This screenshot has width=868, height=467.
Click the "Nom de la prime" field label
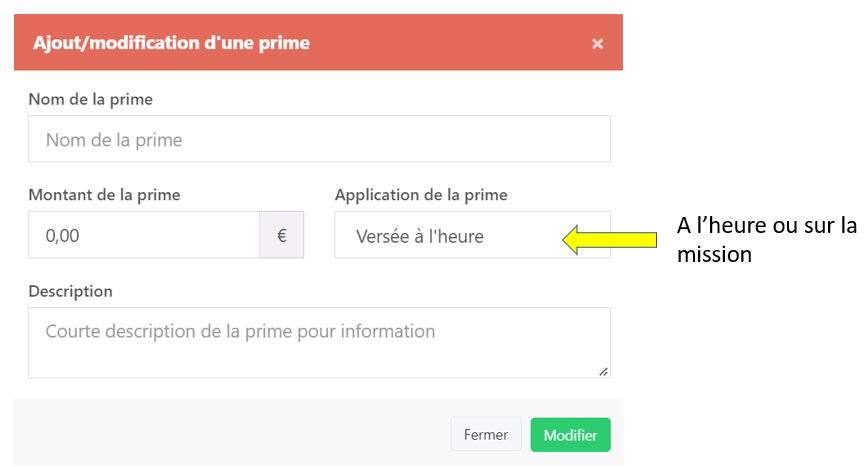(x=91, y=99)
